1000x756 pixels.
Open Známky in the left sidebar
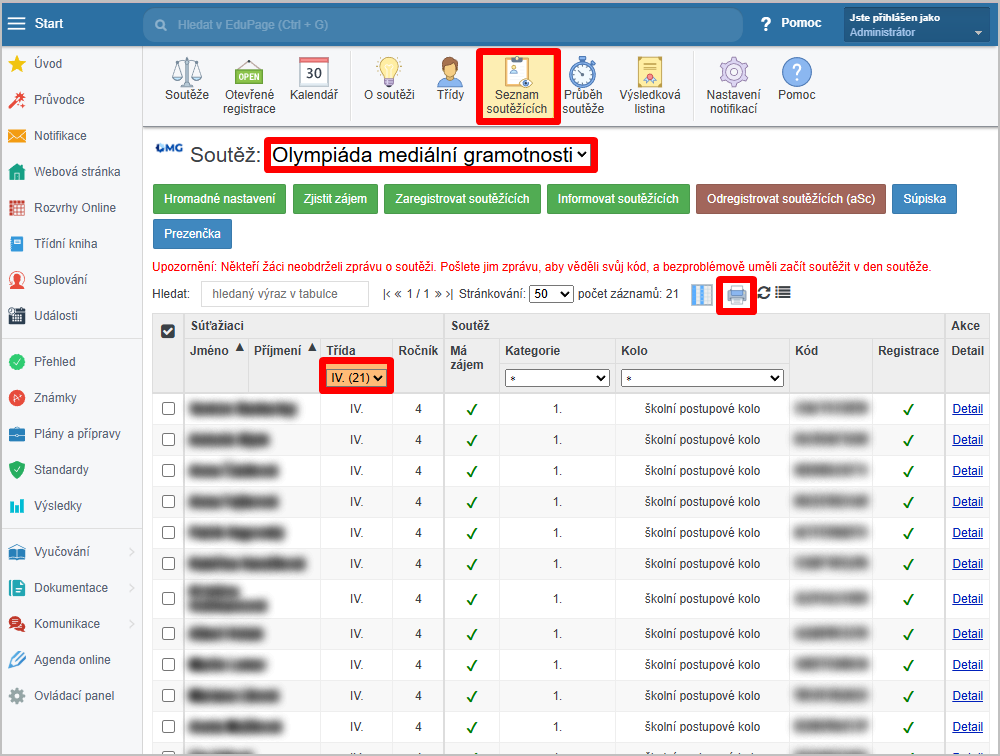click(55, 398)
